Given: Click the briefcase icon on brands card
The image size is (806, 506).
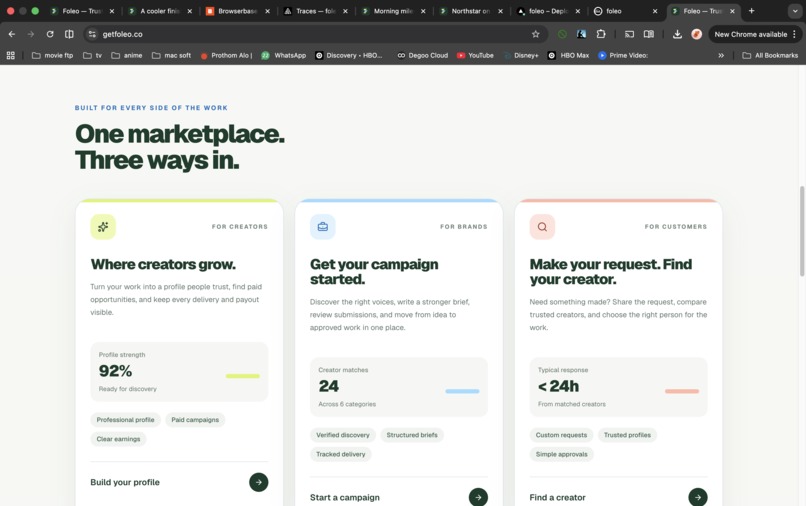Looking at the screenshot, I should click(323, 227).
